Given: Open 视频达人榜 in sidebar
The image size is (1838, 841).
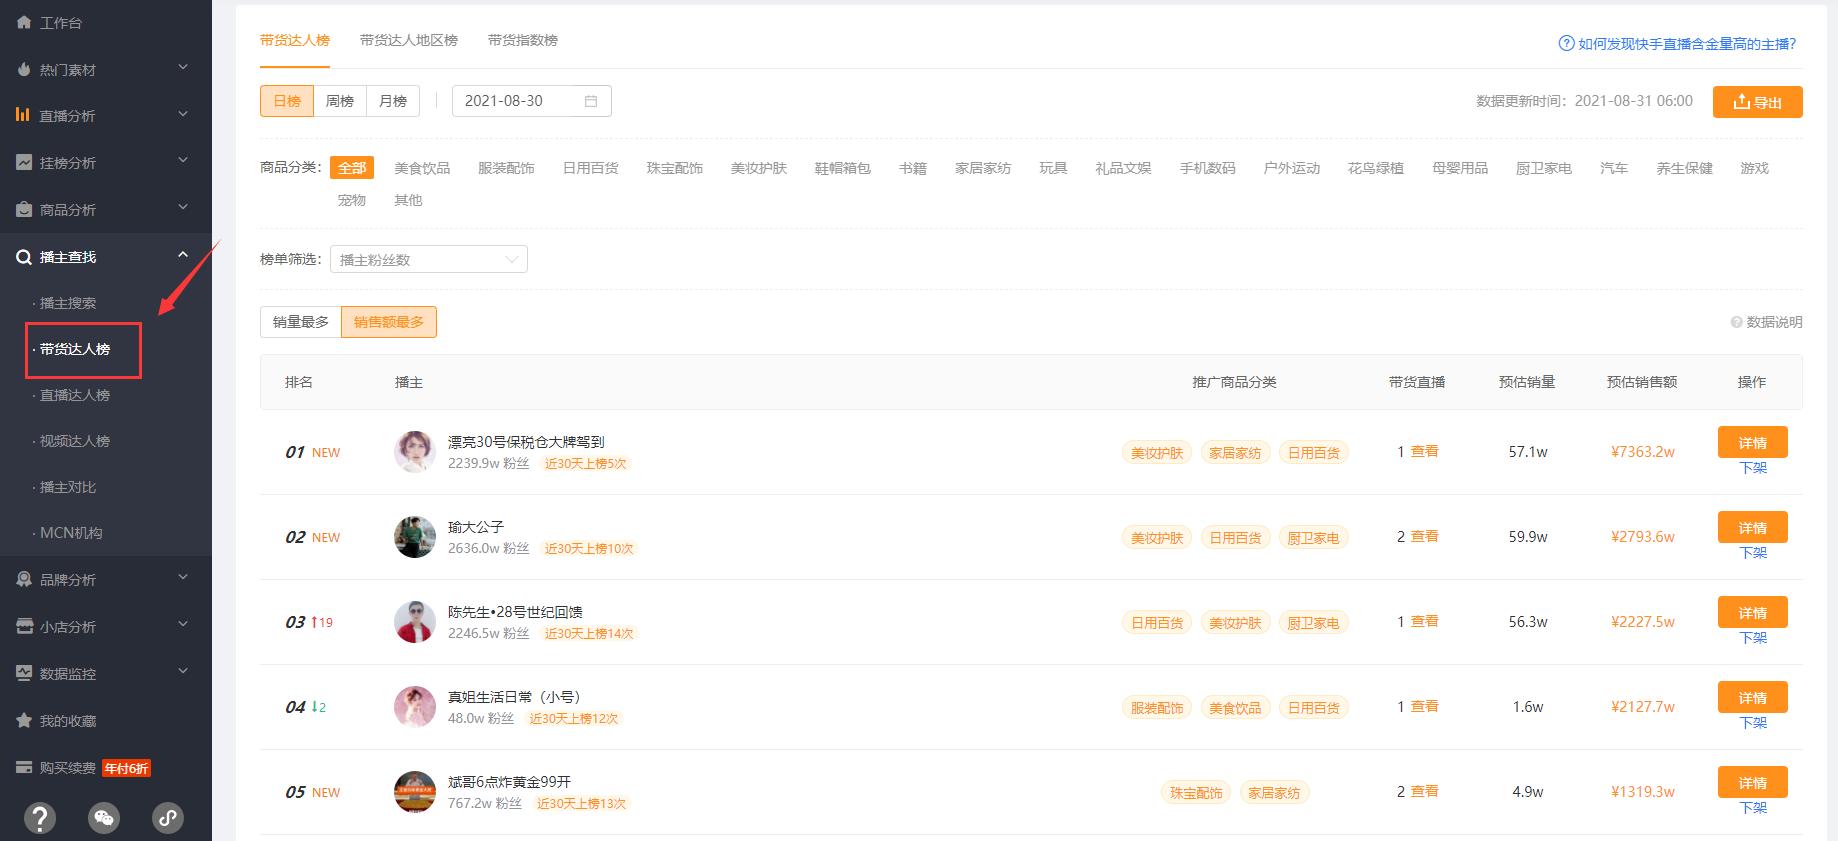Looking at the screenshot, I should [75, 441].
